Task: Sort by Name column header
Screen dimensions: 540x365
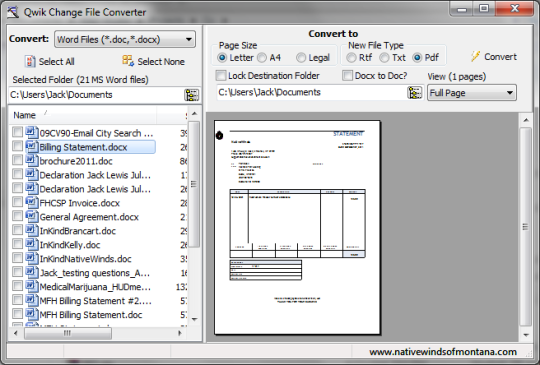Action: point(82,115)
